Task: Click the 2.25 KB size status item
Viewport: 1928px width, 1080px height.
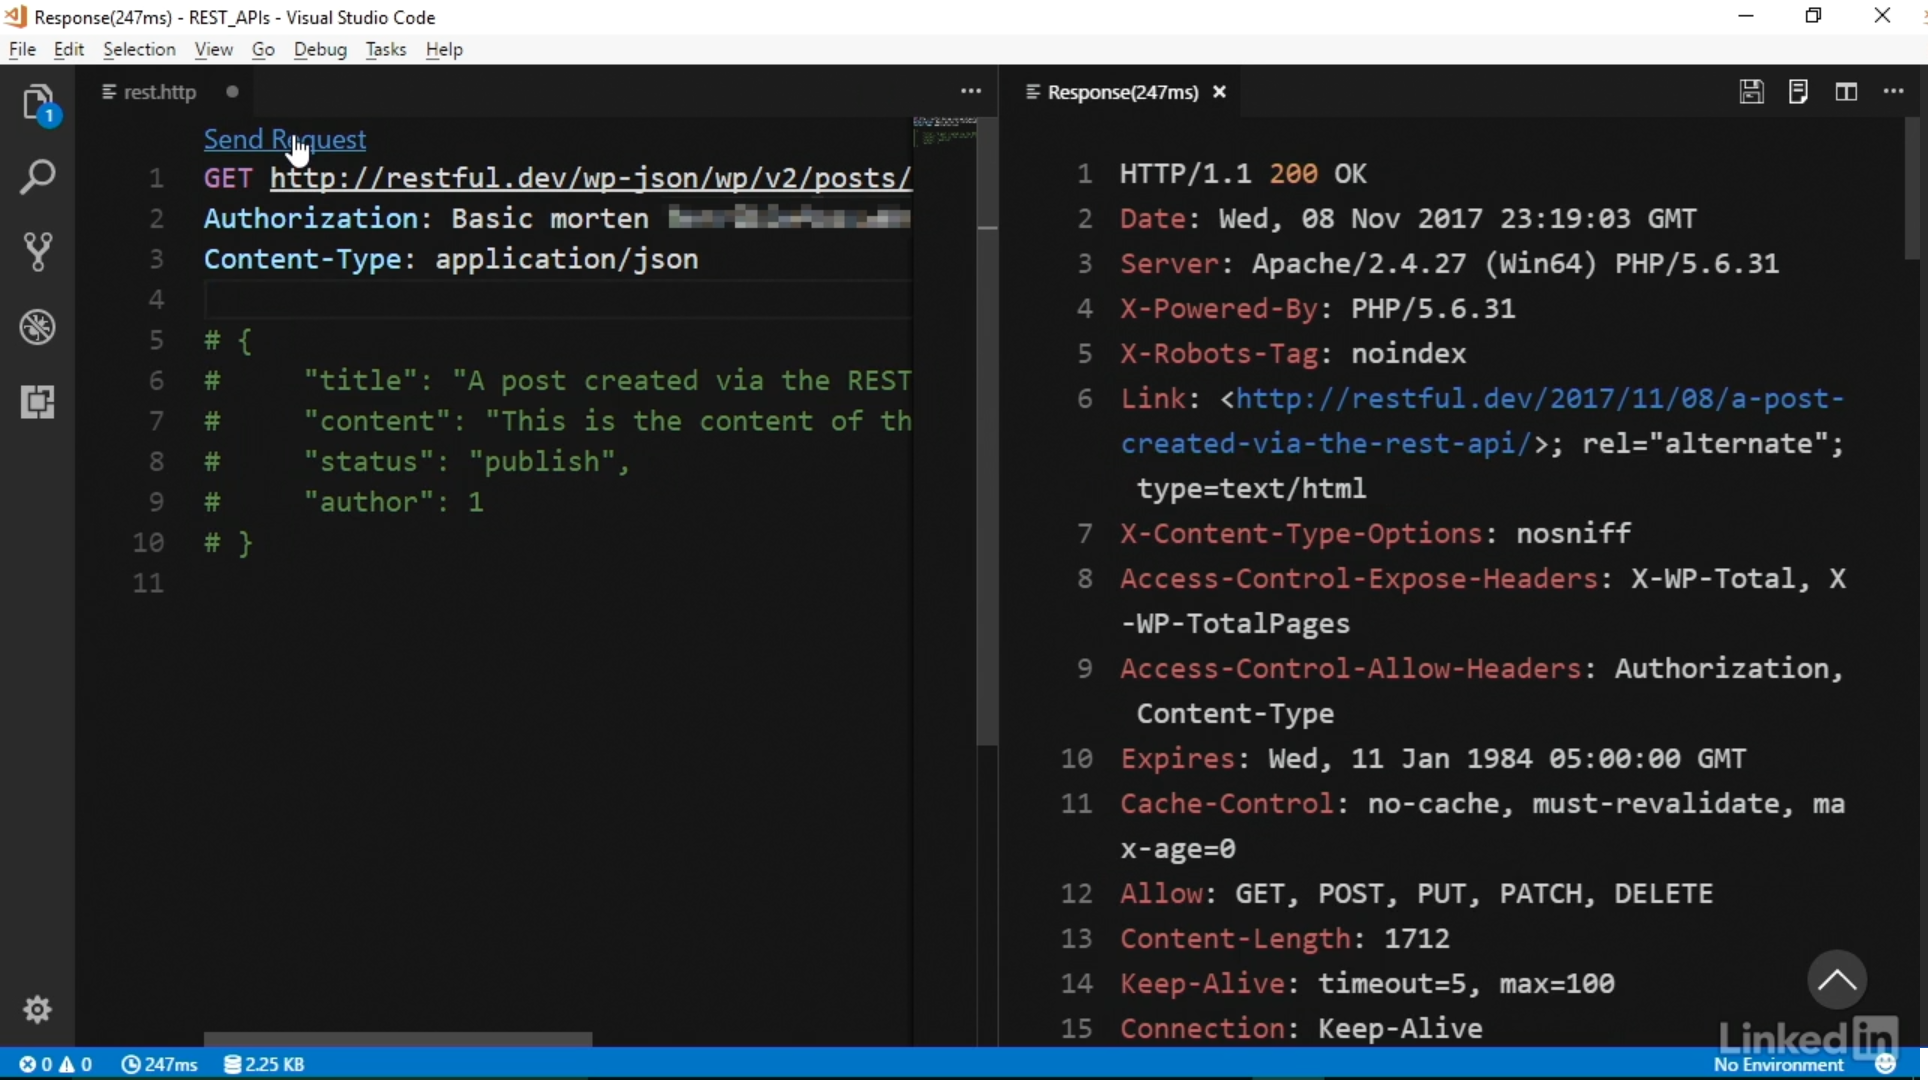Action: 264,1064
